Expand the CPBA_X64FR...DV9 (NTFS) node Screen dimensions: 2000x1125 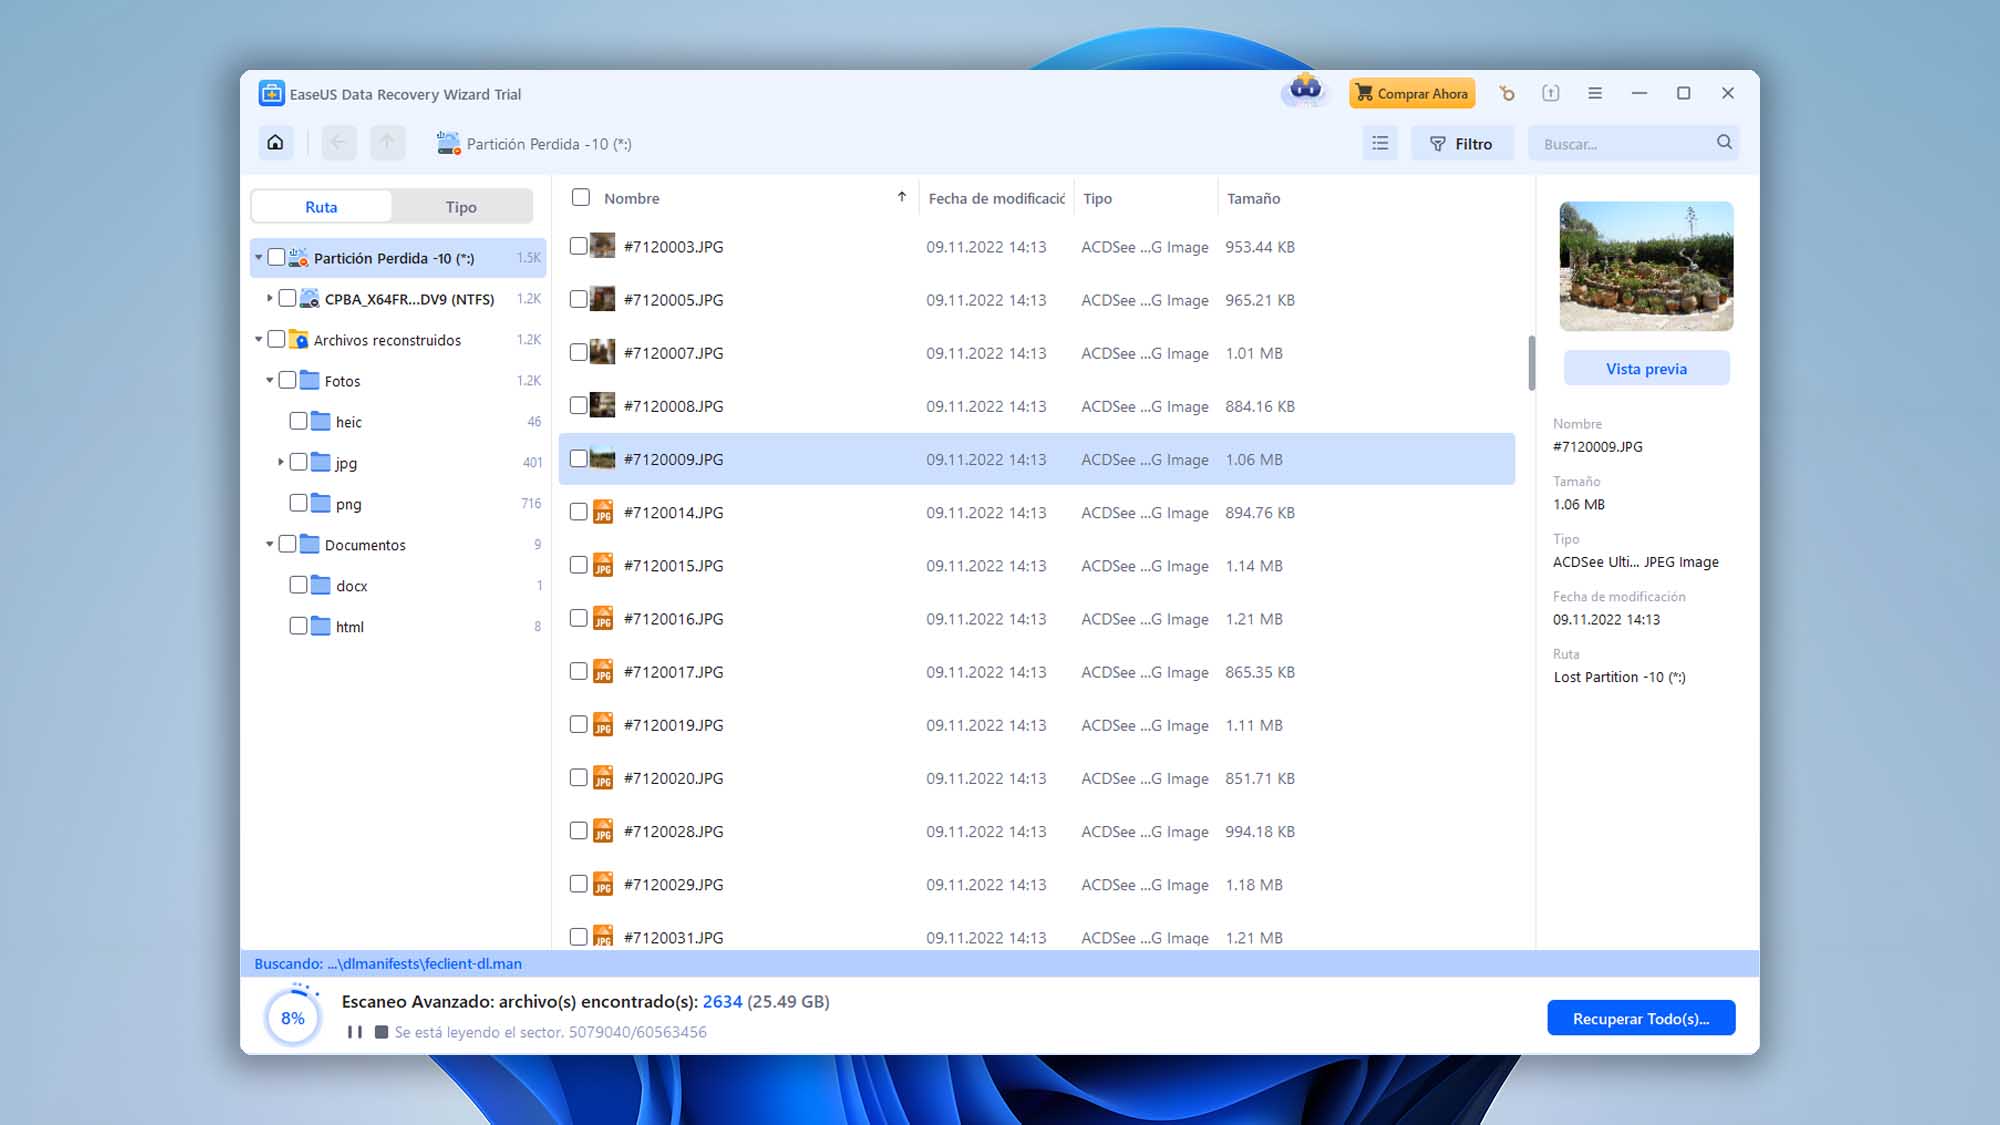point(269,298)
